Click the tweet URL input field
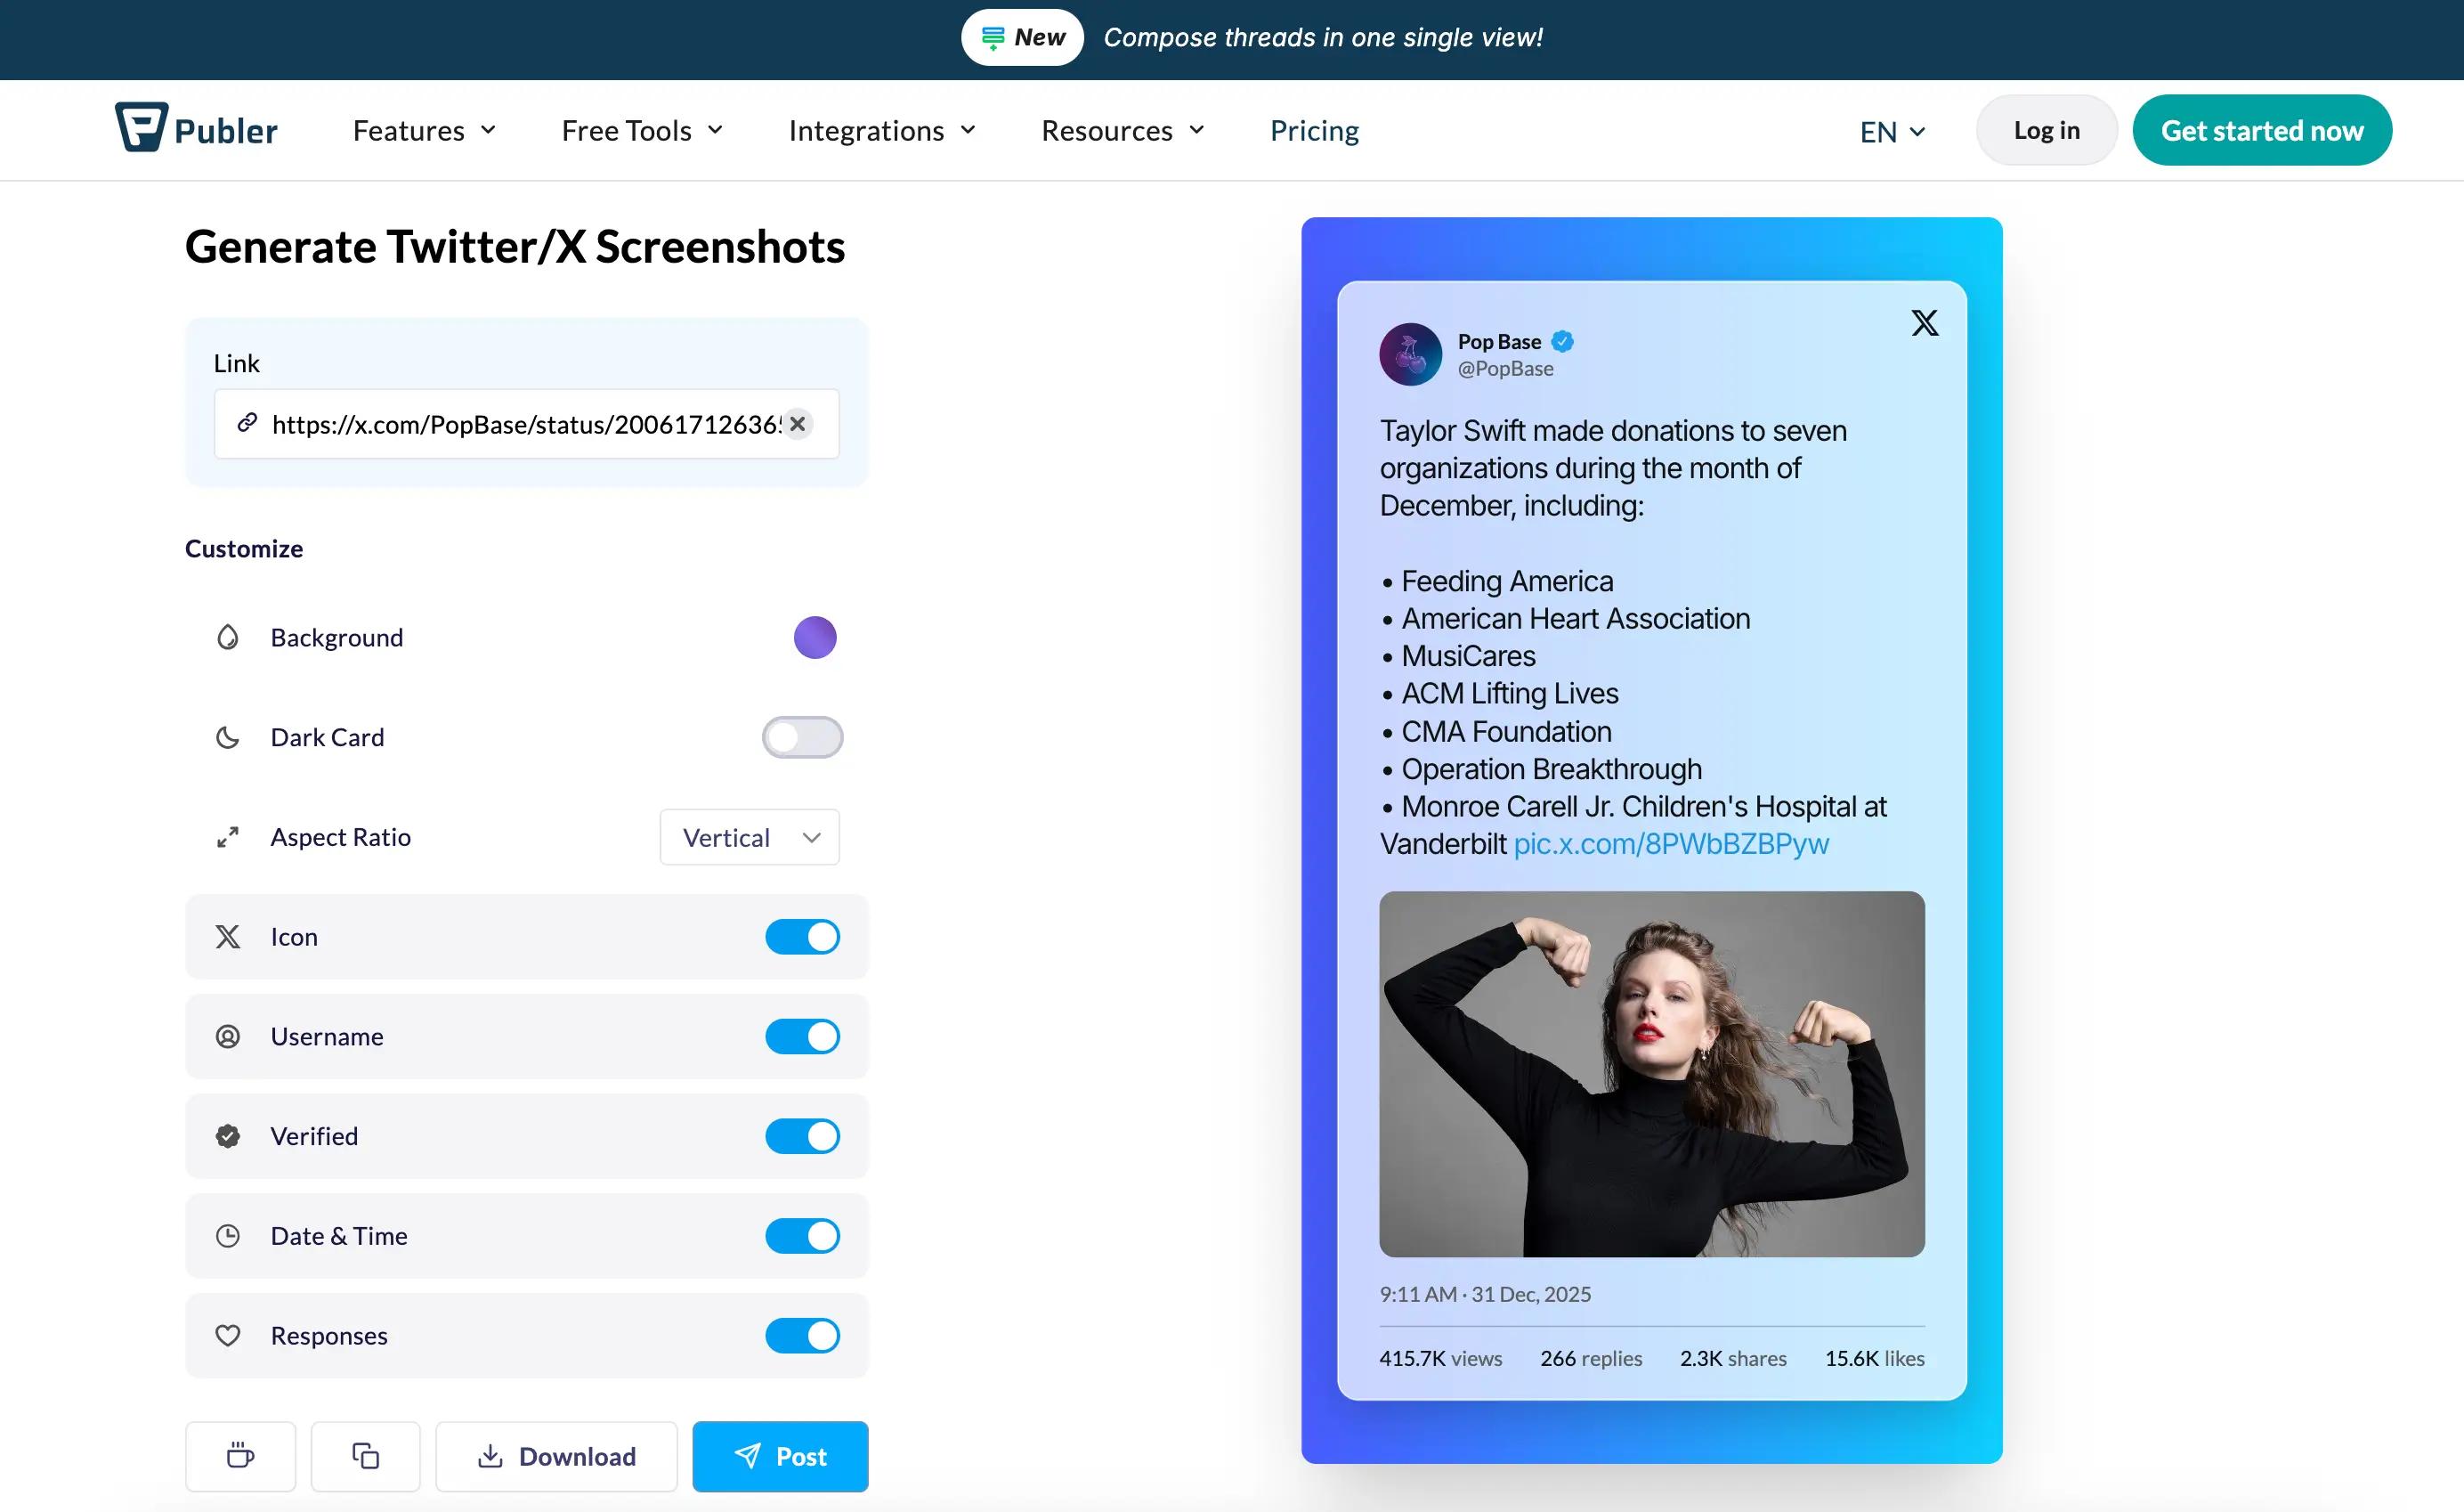2464x1512 pixels. 526,424
